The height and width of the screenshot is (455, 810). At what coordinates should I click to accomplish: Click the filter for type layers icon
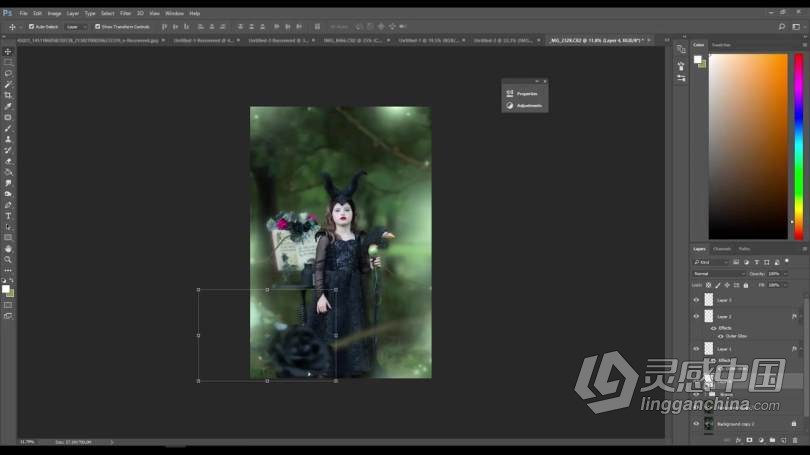(x=756, y=262)
